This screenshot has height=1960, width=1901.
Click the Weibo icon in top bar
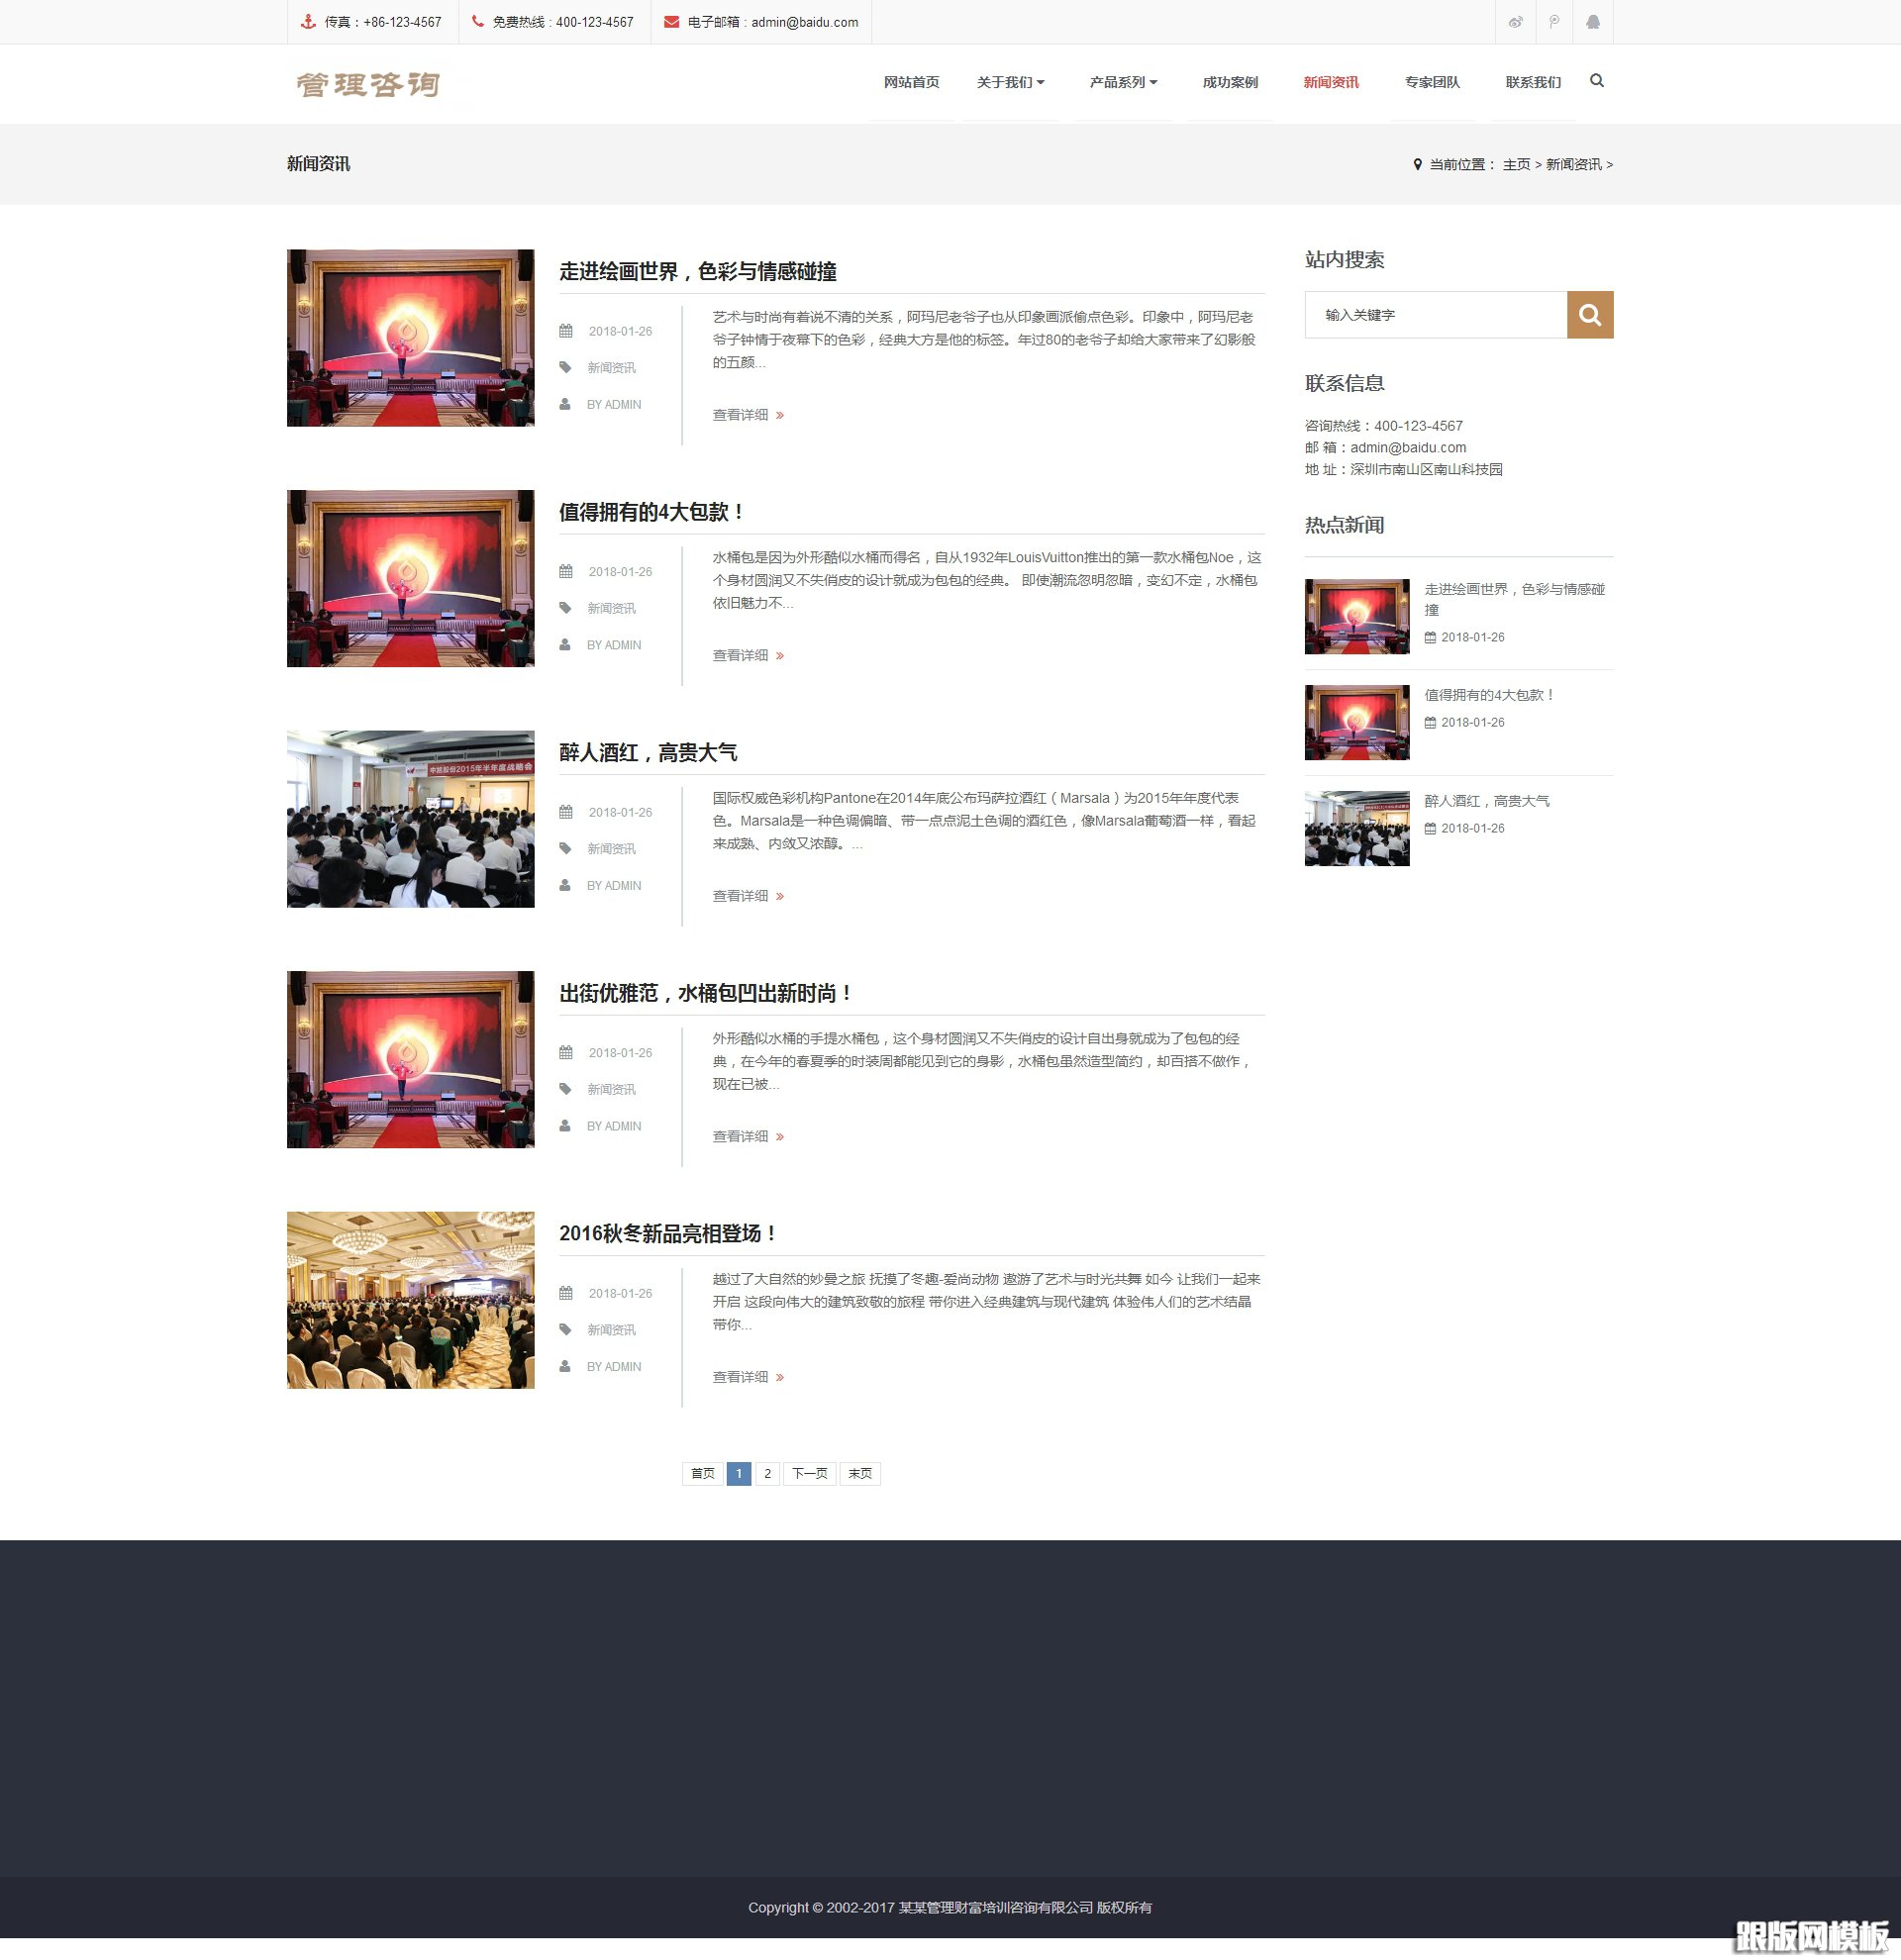click(1515, 22)
